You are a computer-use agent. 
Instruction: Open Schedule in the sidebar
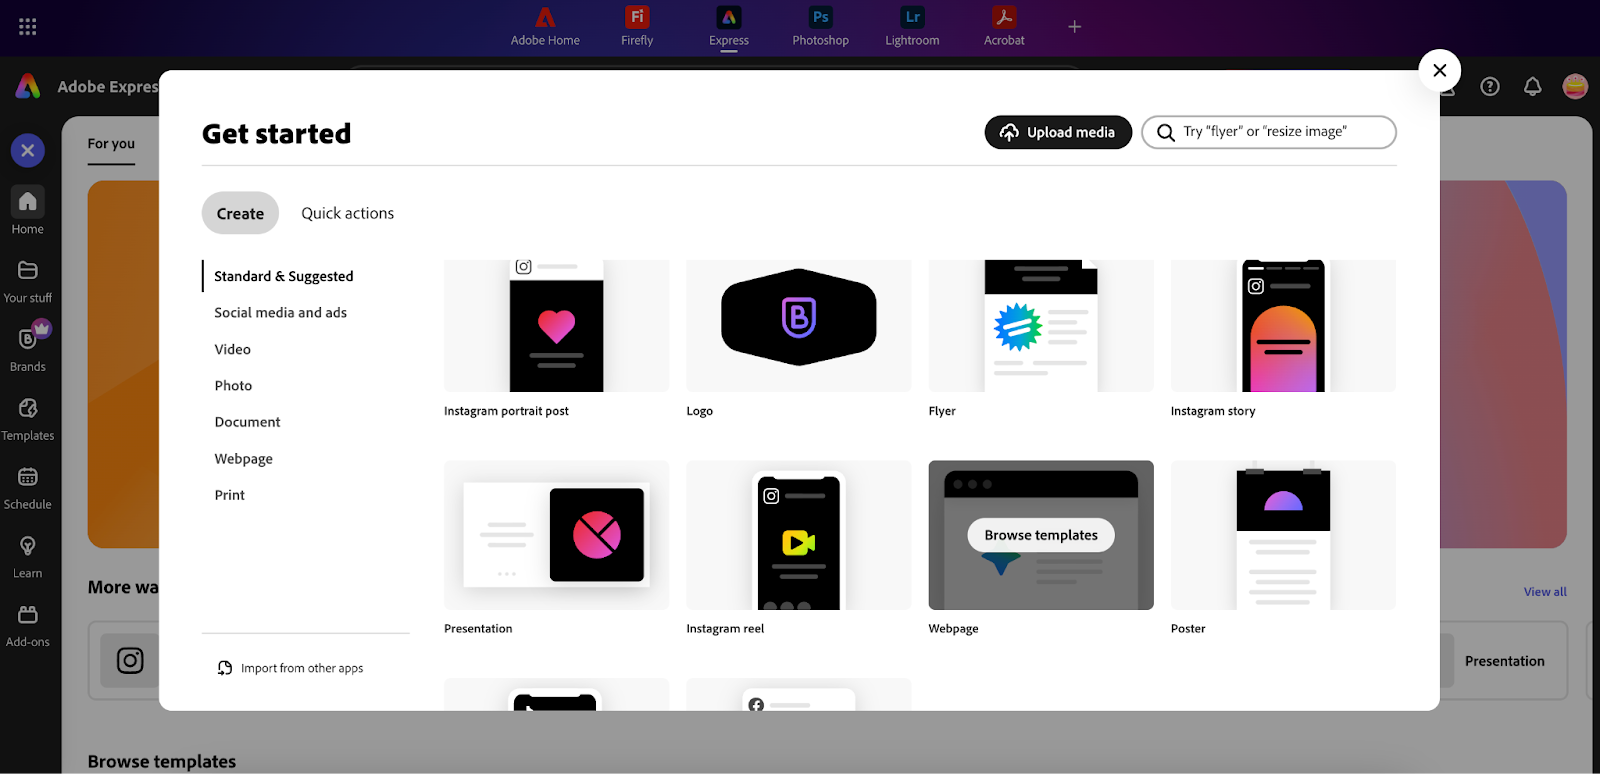tap(28, 488)
